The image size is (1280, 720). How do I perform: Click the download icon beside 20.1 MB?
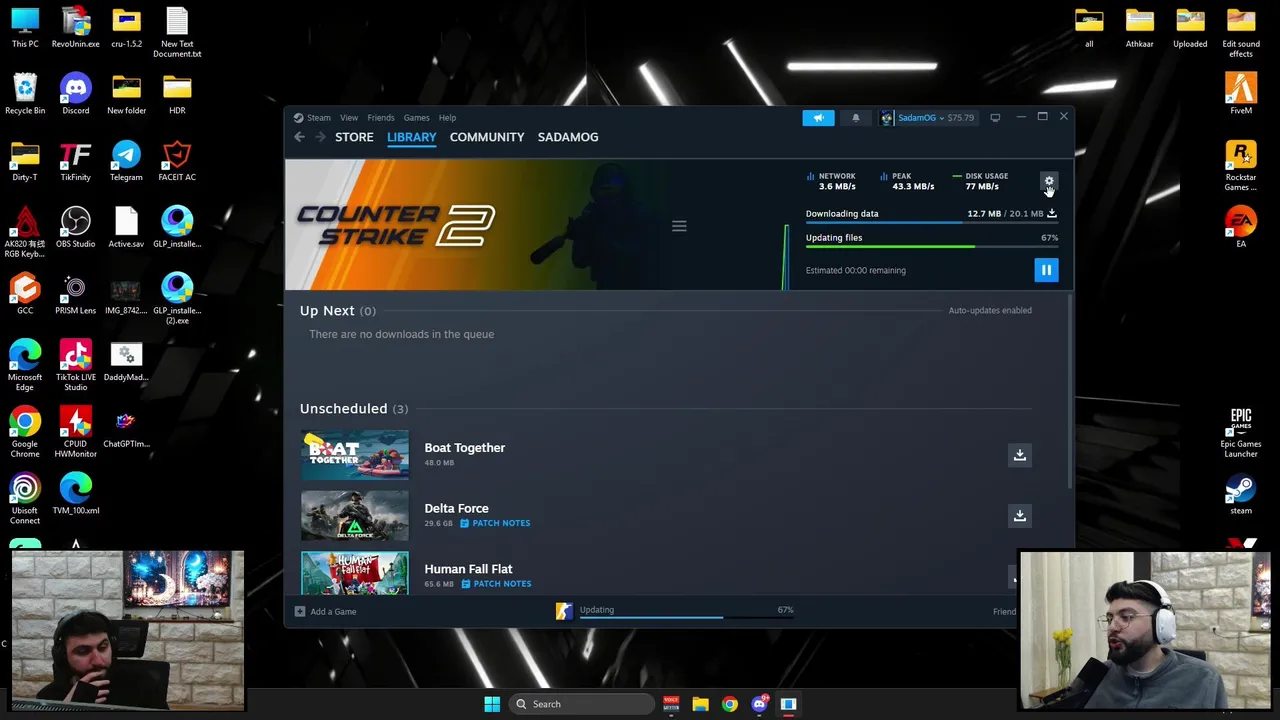pyautogui.click(x=1052, y=213)
